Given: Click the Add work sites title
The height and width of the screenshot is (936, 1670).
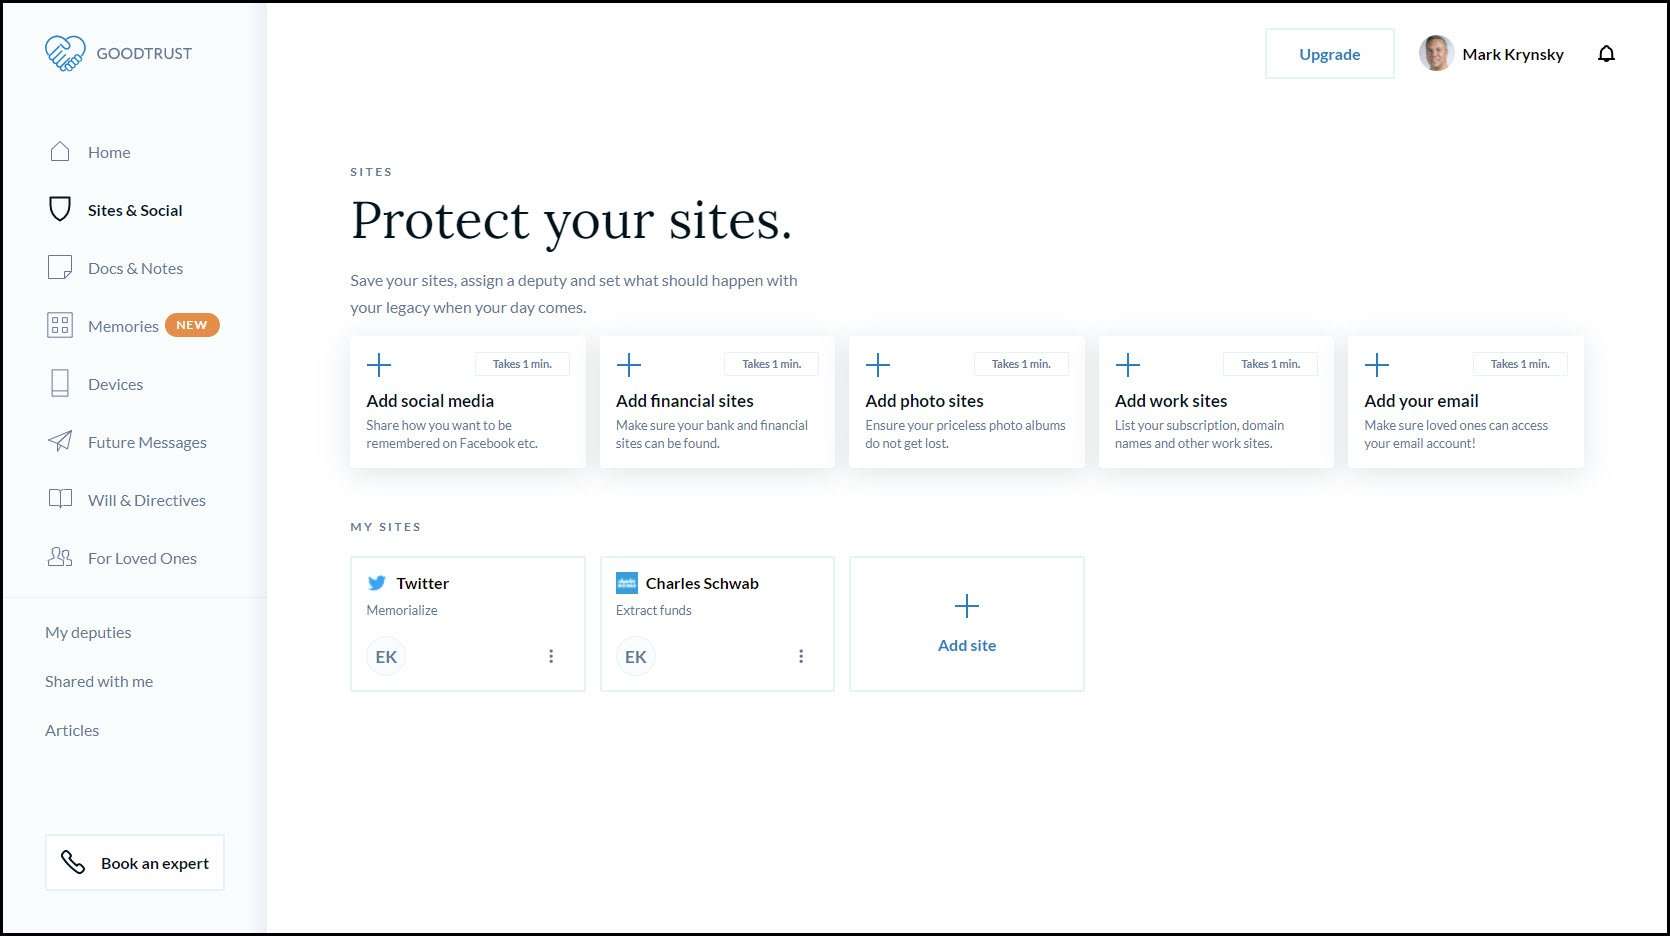Looking at the screenshot, I should (1171, 400).
